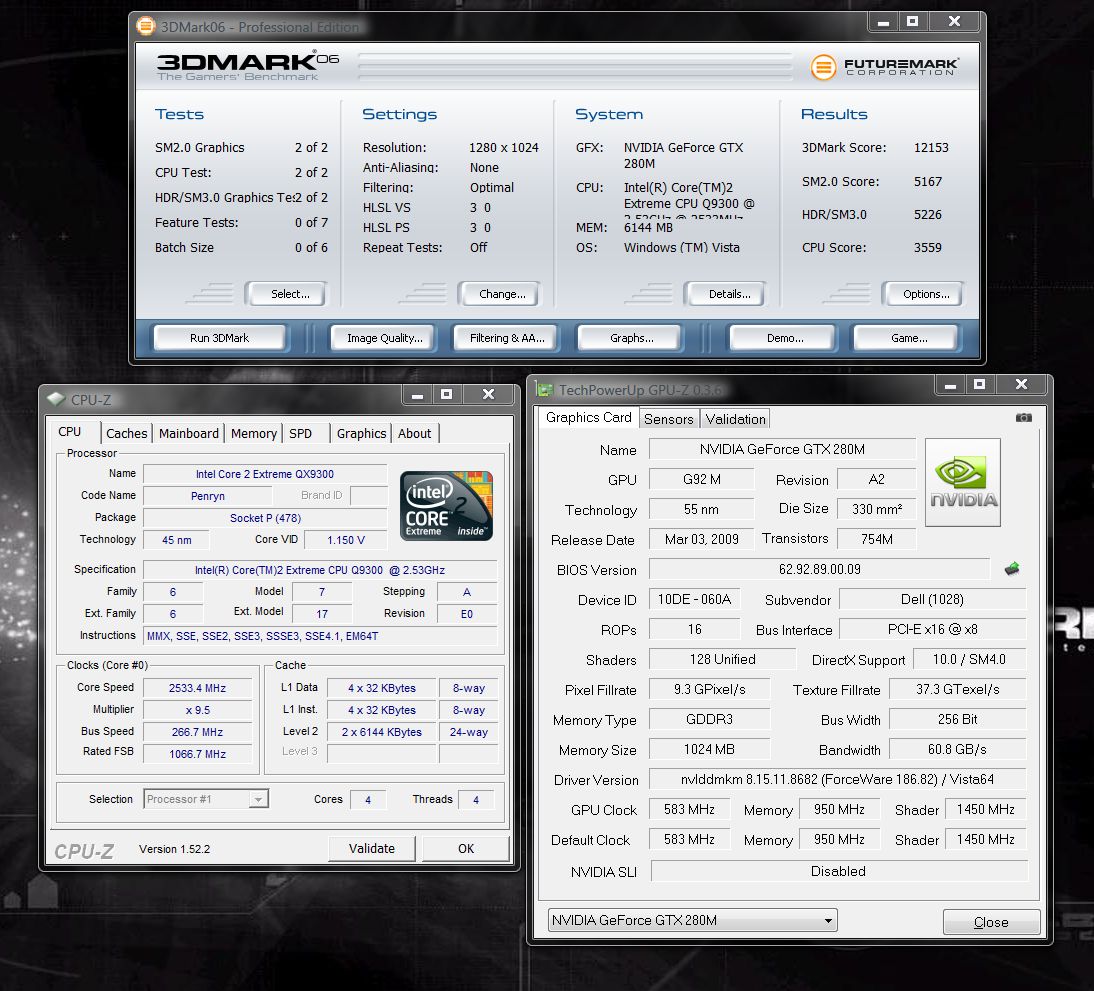The image size is (1094, 991).
Task: Switch to the Validation tab in GPU-Z
Action: [735, 419]
